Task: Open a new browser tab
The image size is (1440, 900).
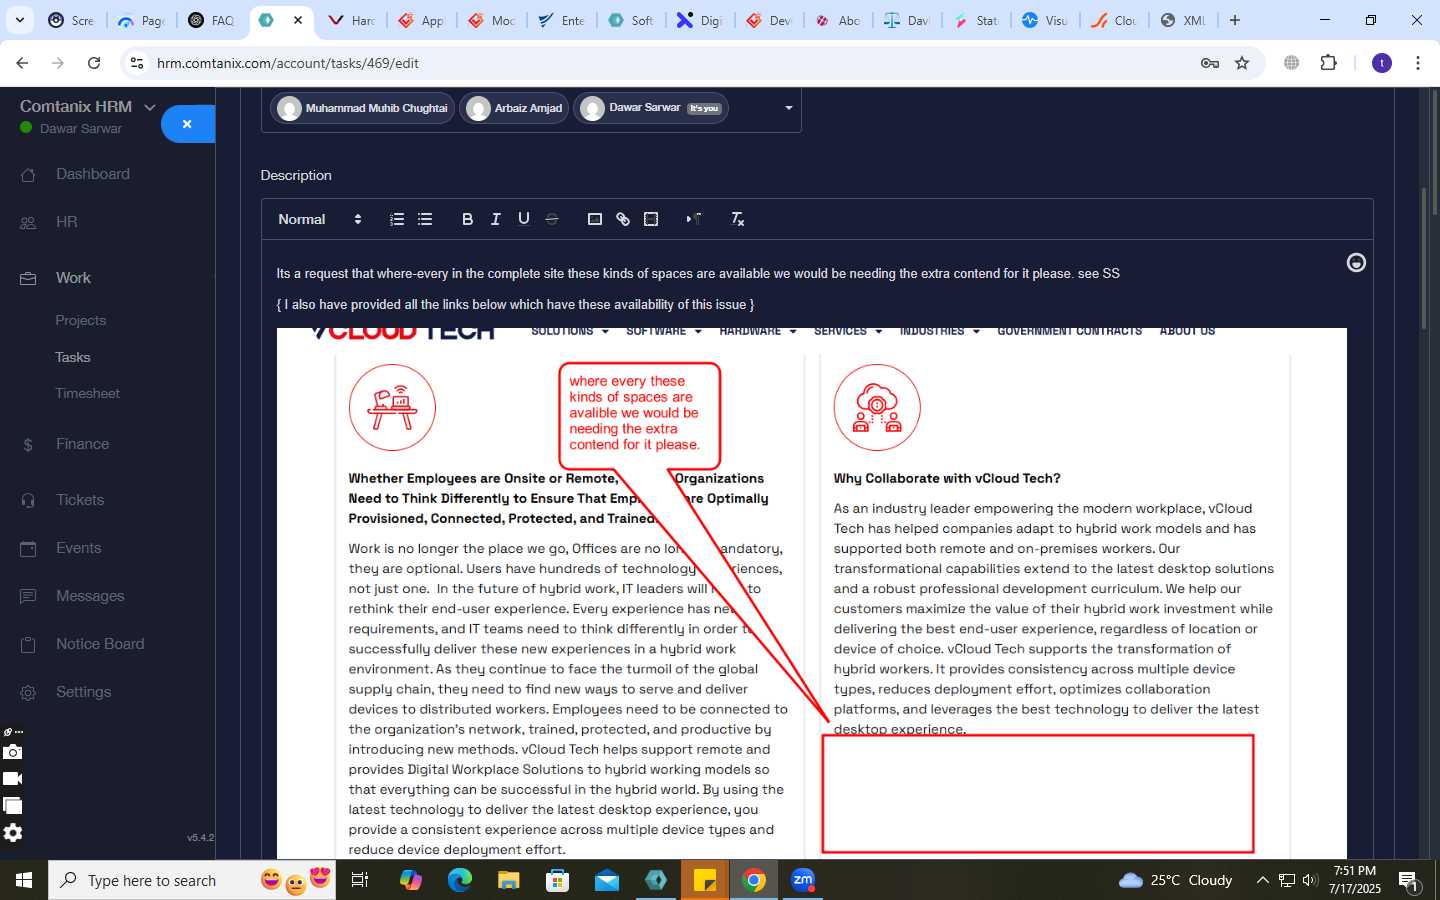Action: pyautogui.click(x=1235, y=20)
